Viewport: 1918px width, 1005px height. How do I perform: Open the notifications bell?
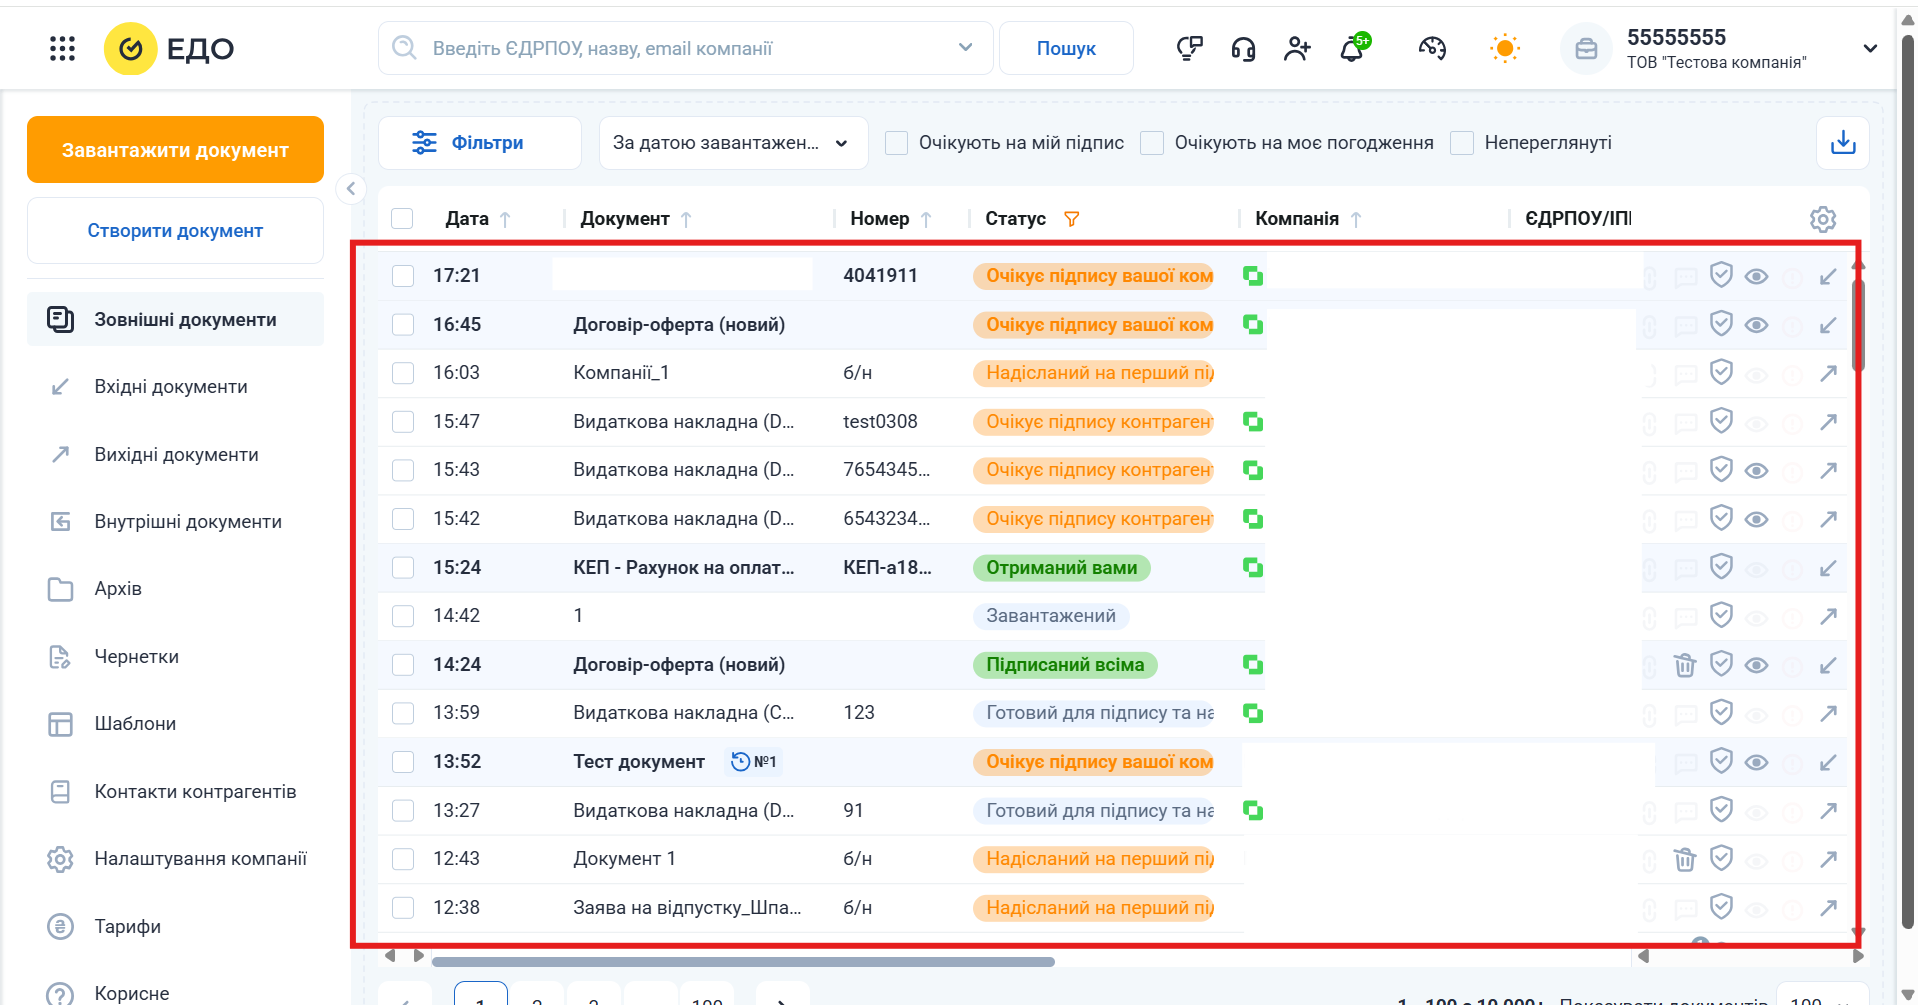point(1352,48)
